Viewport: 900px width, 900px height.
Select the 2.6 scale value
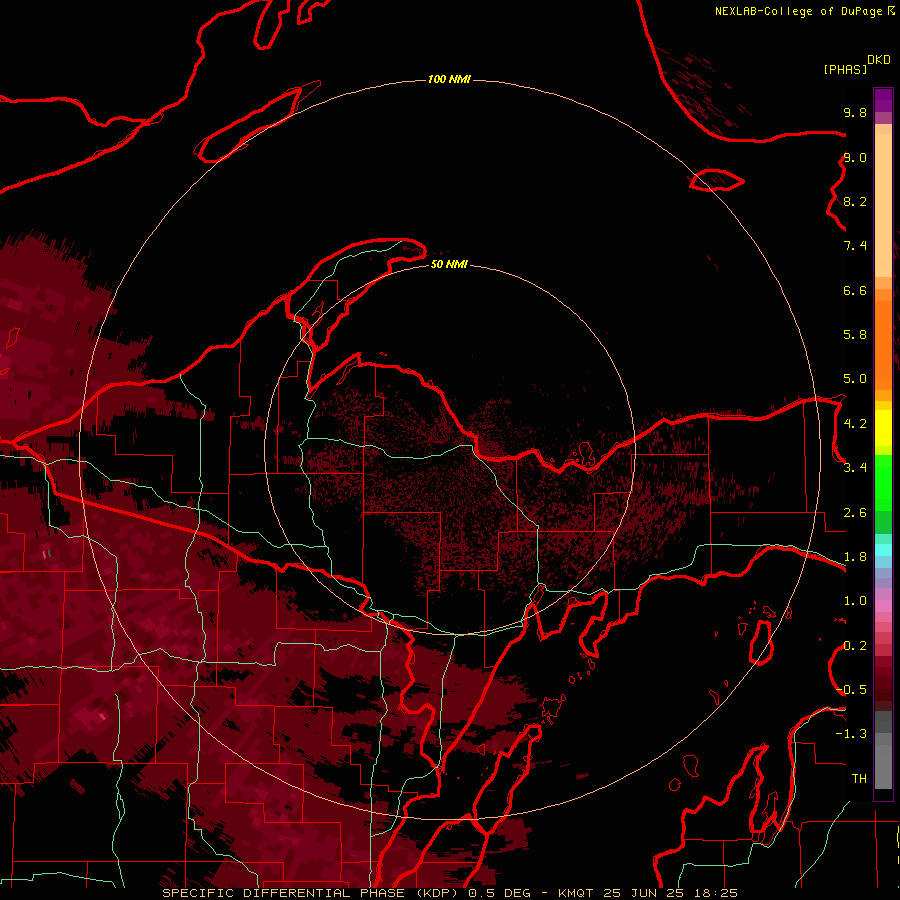click(855, 513)
